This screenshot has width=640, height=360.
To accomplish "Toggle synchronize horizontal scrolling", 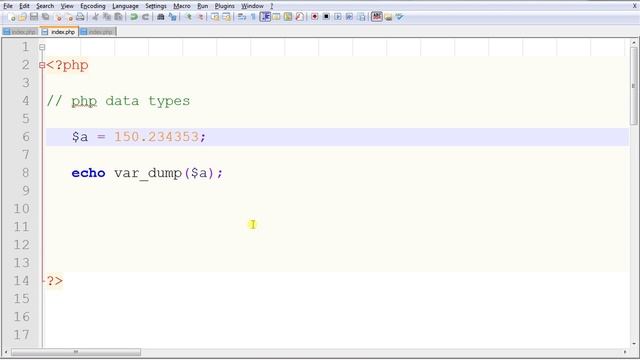I will pyautogui.click(x=226, y=17).
